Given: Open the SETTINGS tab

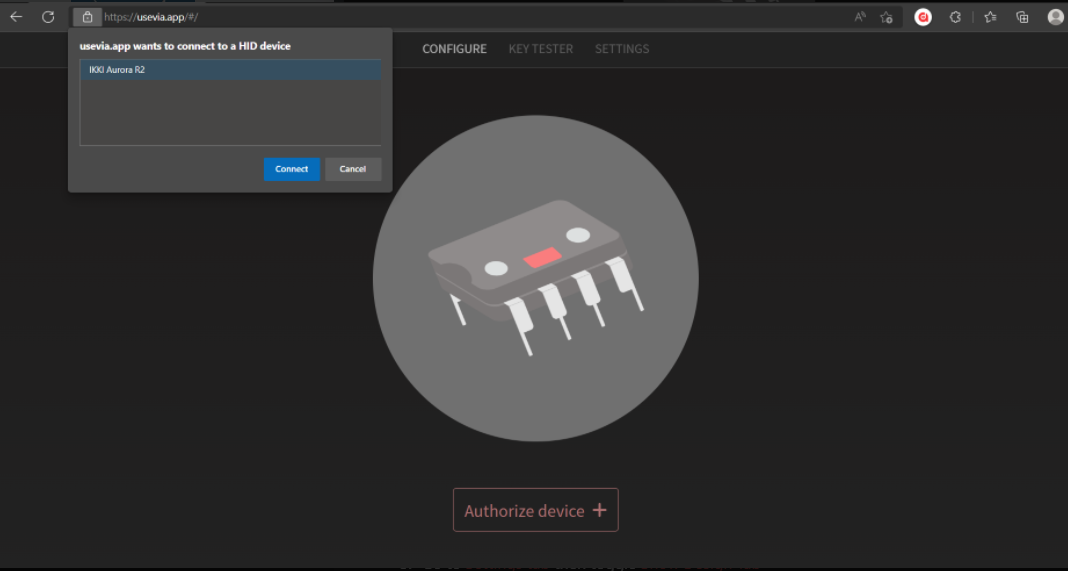Looking at the screenshot, I should point(622,49).
